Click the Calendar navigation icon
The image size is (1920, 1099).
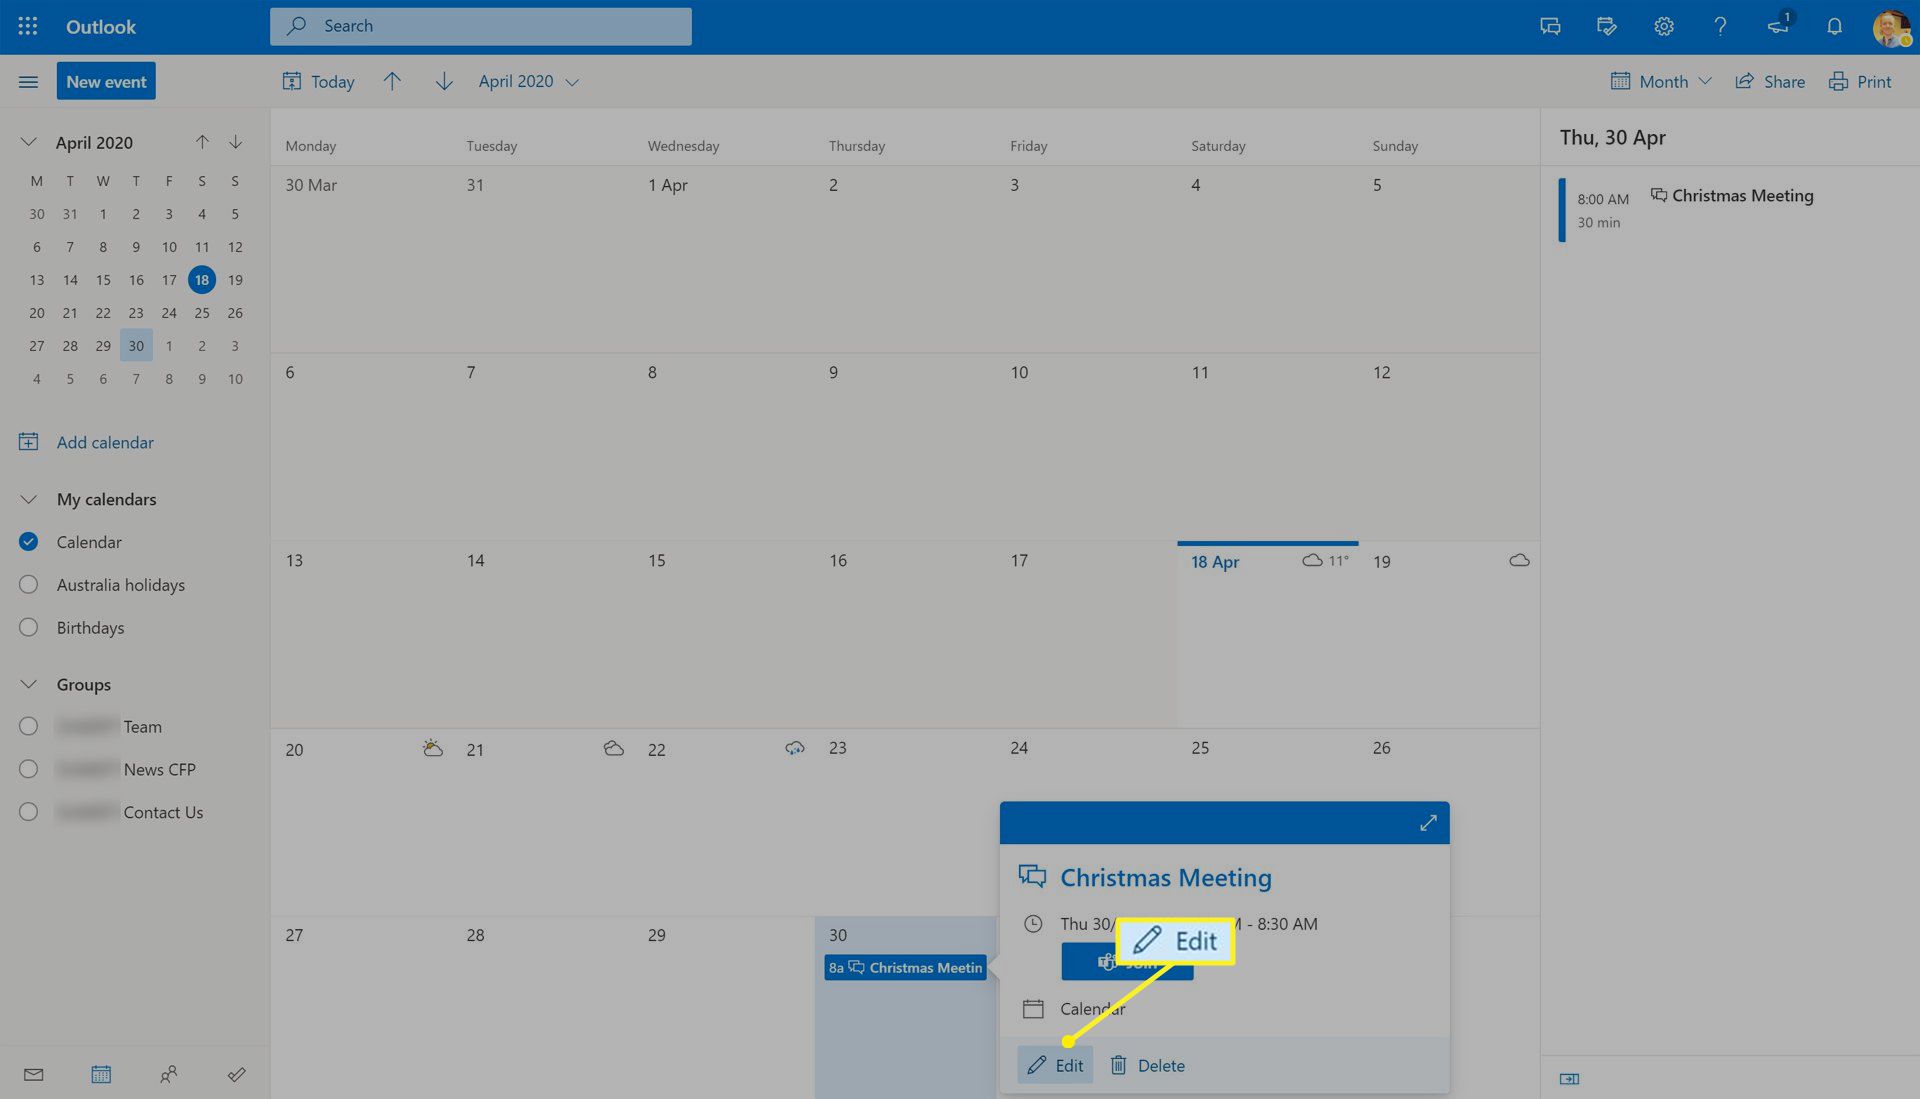(102, 1074)
